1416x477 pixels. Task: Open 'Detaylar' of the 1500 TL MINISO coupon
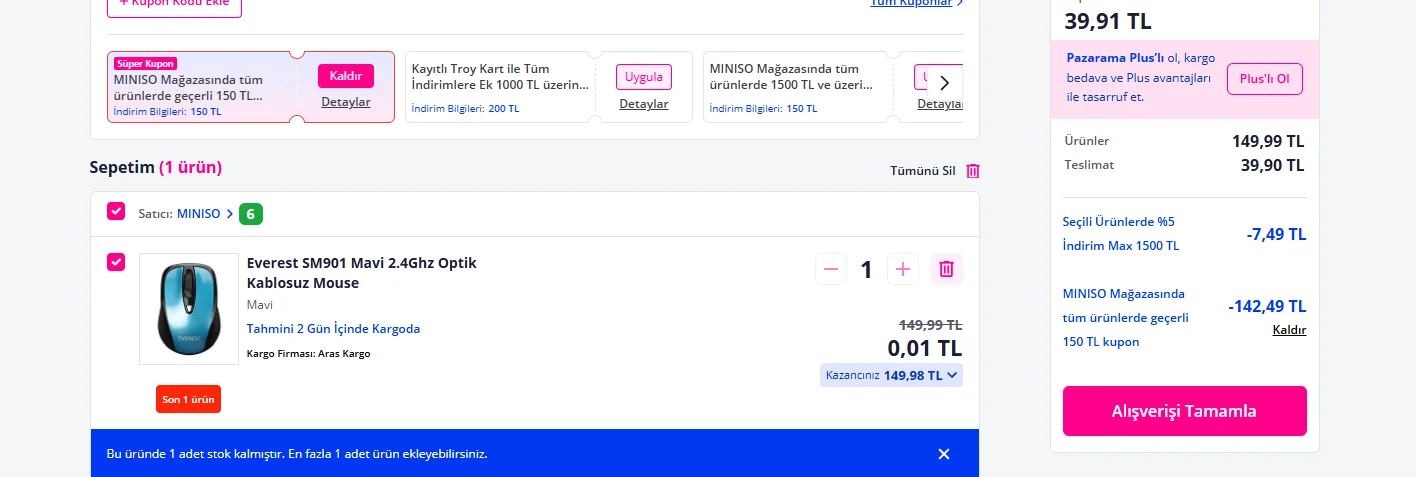940,104
